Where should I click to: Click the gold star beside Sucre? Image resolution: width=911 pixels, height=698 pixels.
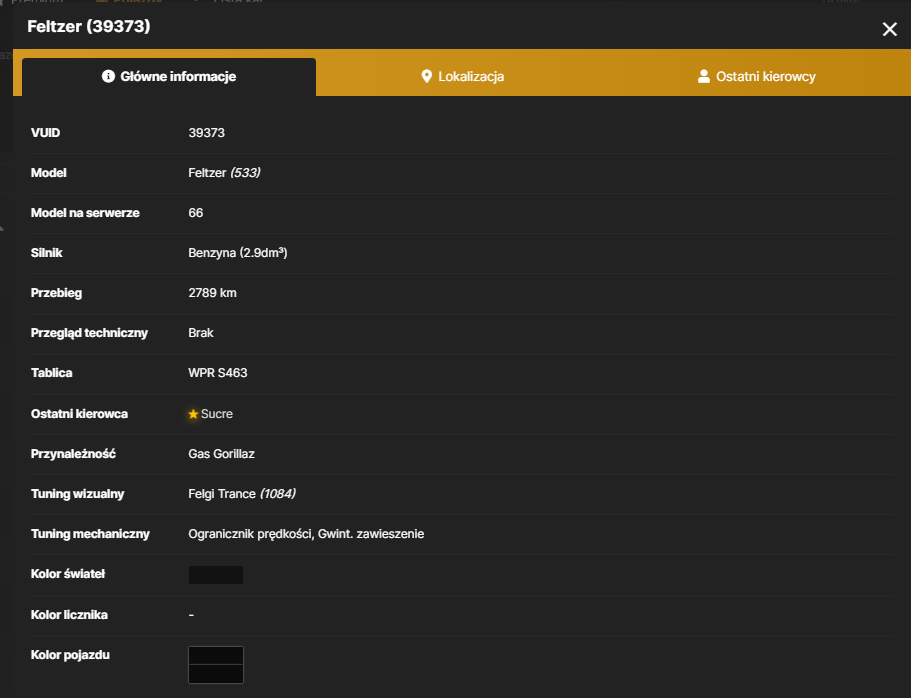coord(193,414)
